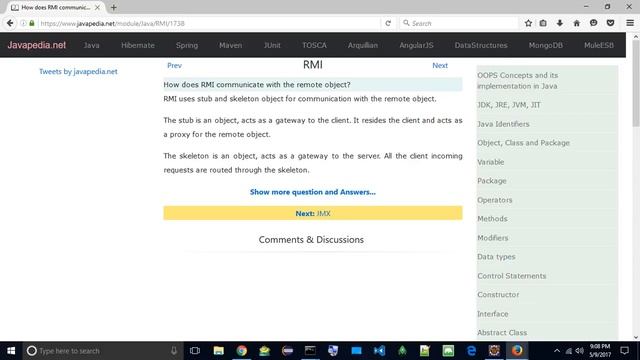Open the MuleESB navbar item

[x=599, y=45]
